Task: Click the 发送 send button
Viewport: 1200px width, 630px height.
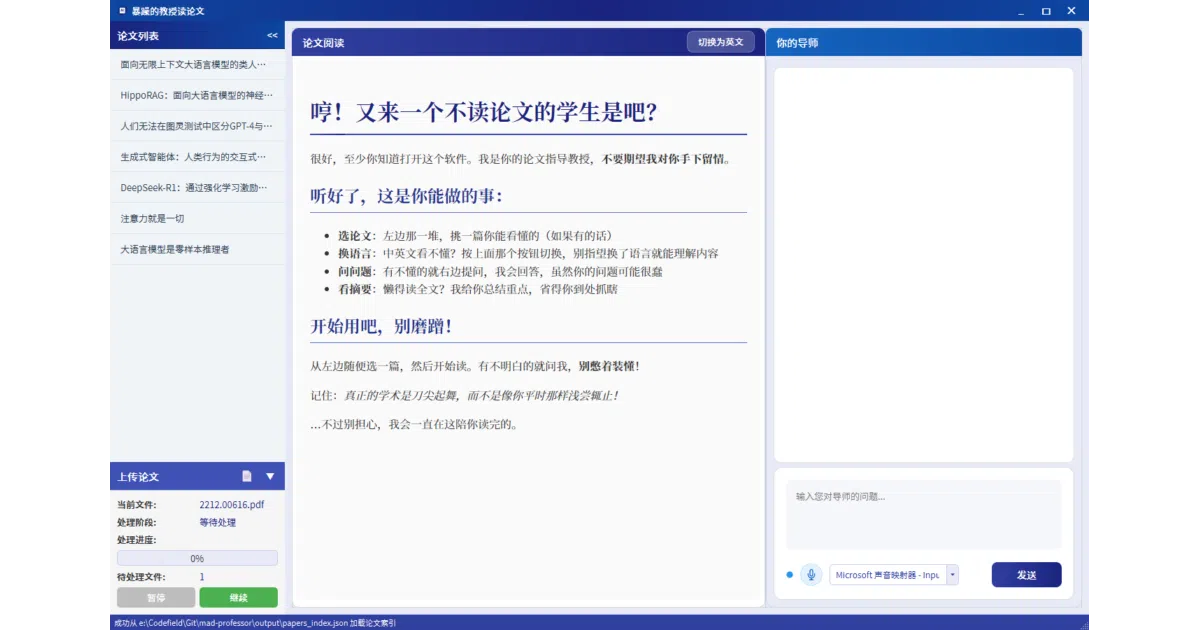Action: (x=1026, y=575)
